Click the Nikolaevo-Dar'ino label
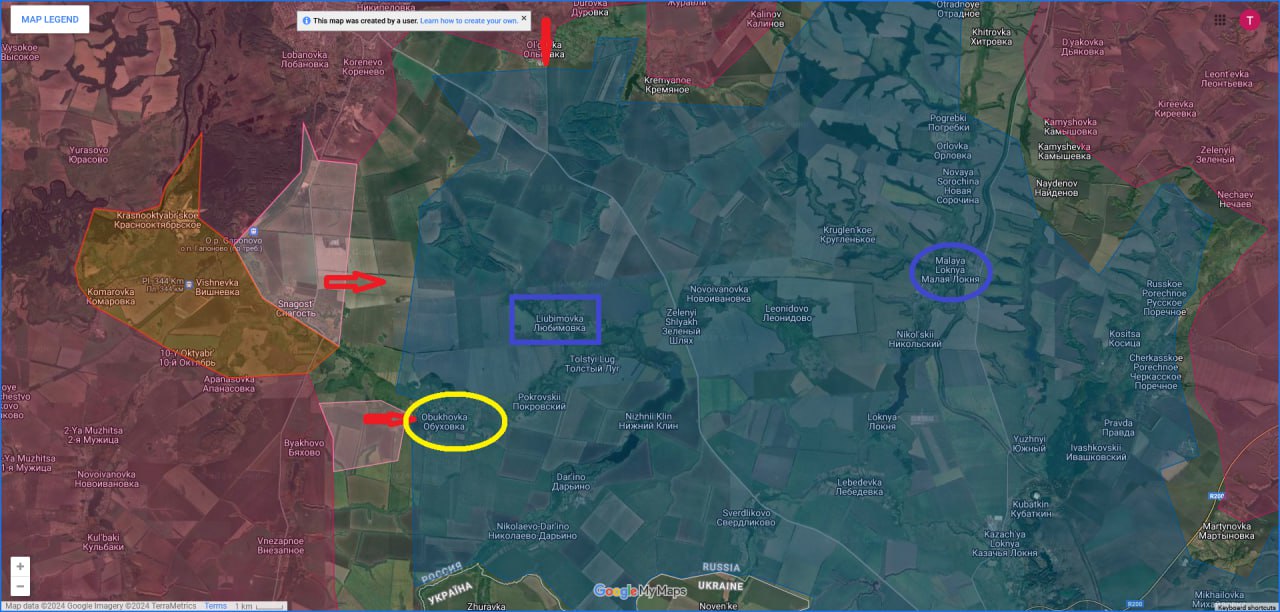1280x612 pixels. pyautogui.click(x=533, y=531)
